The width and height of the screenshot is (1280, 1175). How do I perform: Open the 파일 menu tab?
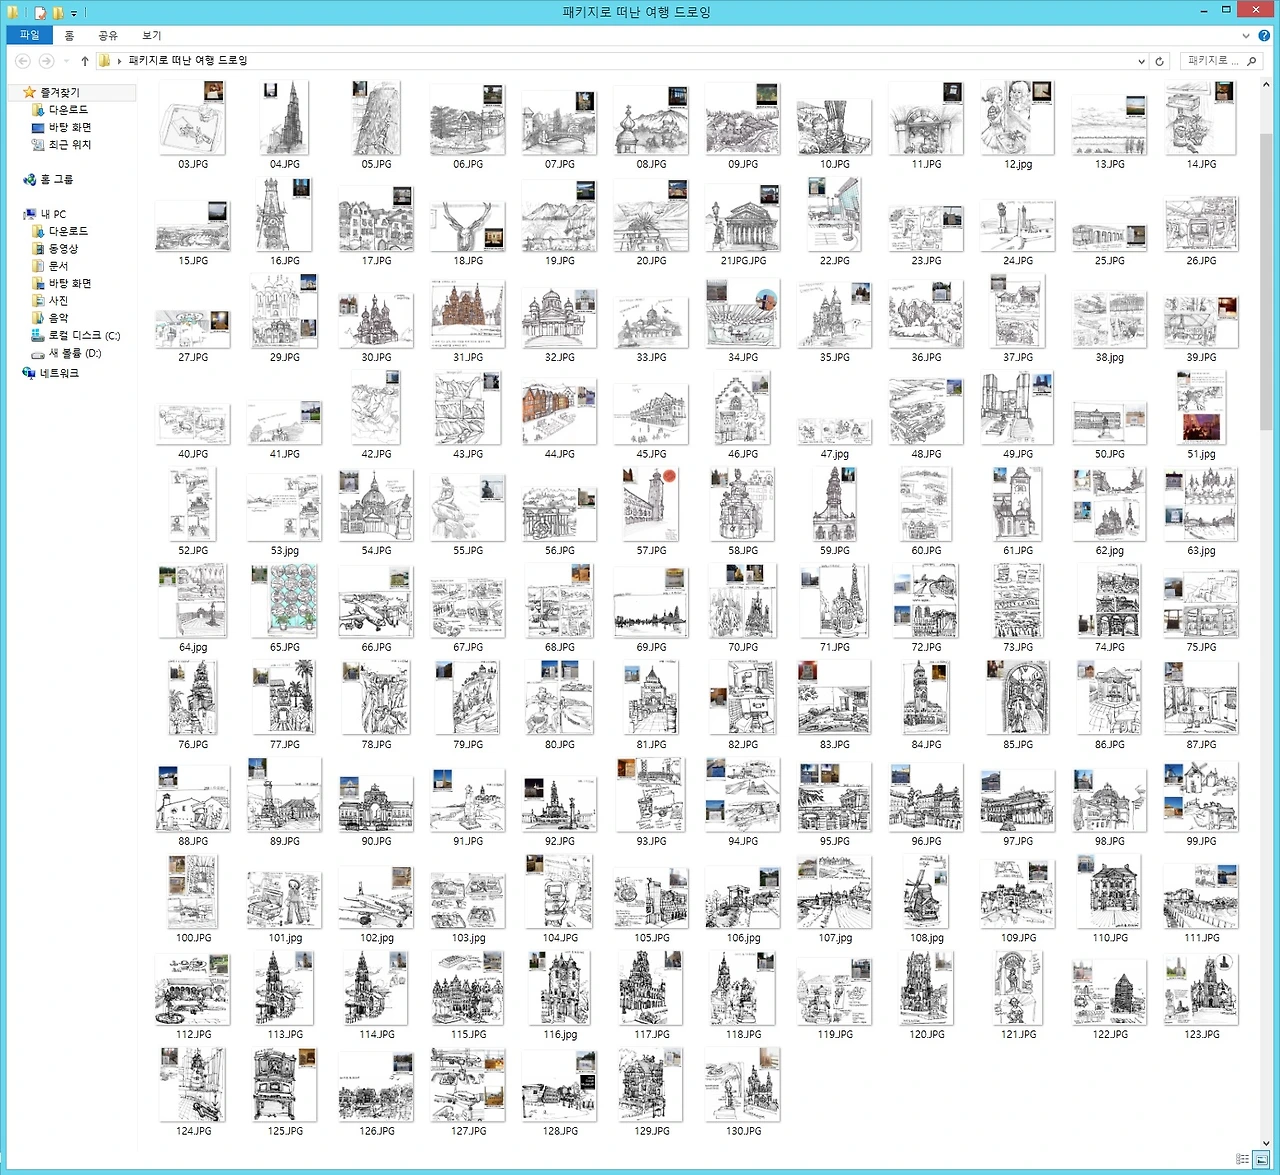click(30, 35)
